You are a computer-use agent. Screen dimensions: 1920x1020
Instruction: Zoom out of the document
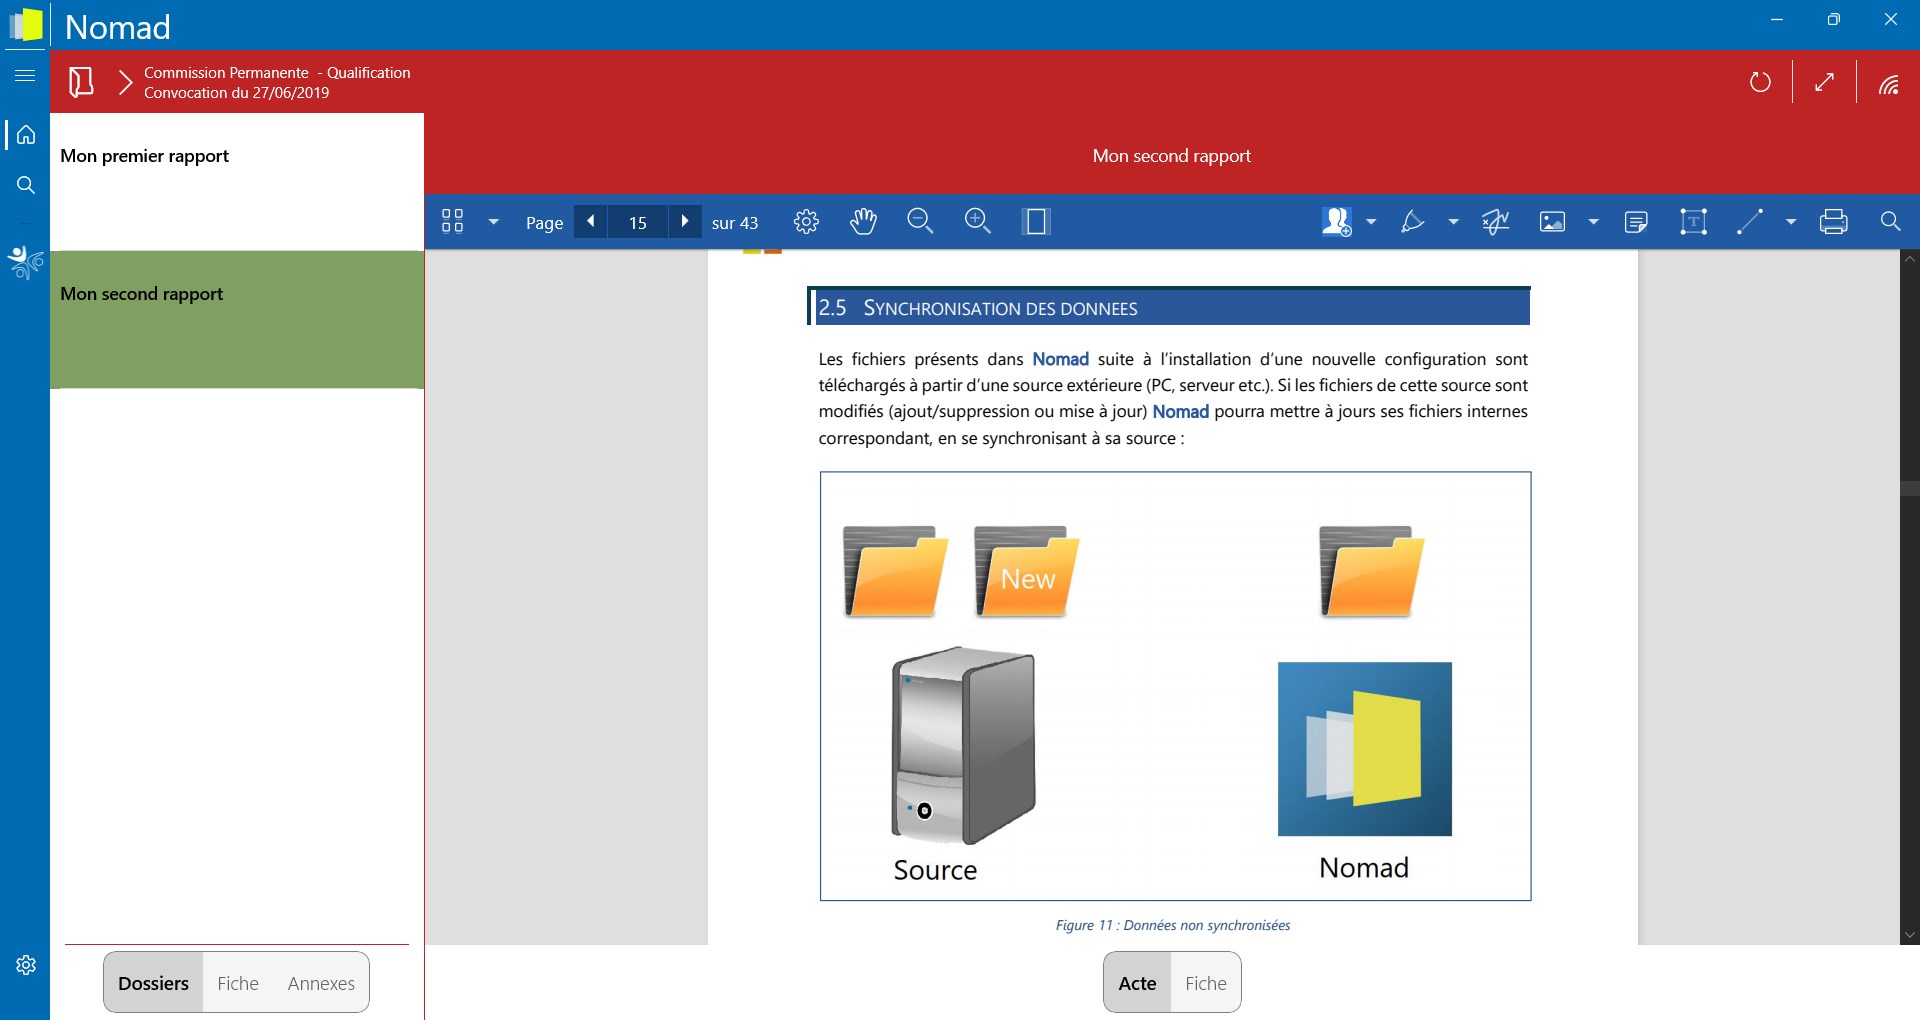point(920,221)
